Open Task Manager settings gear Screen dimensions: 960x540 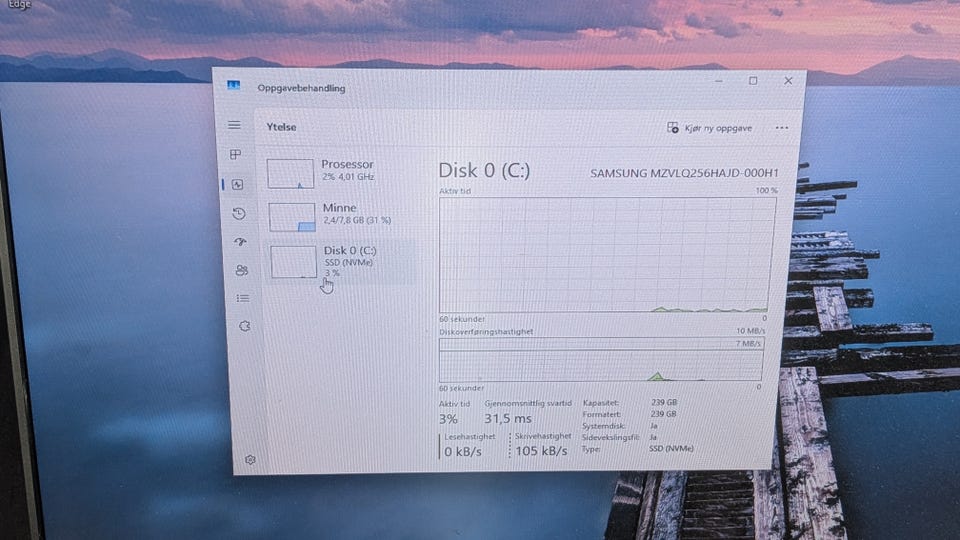point(250,459)
